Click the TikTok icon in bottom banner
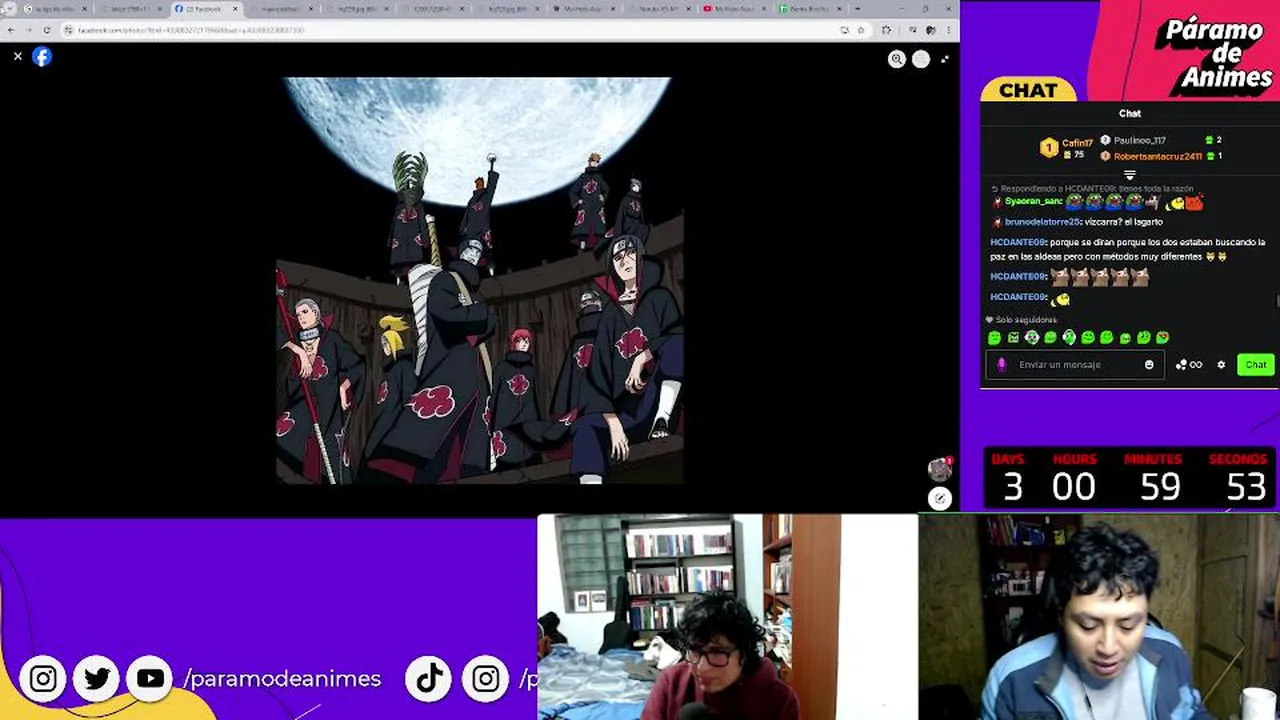The width and height of the screenshot is (1280, 720). point(429,679)
